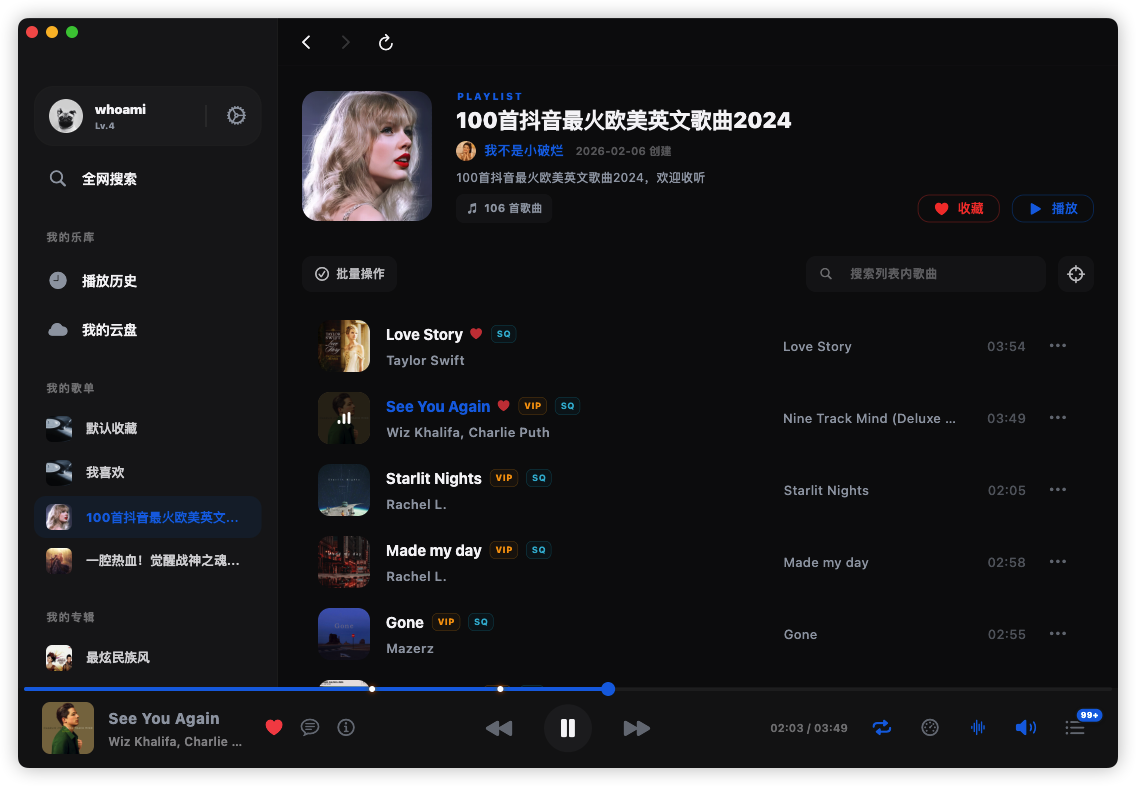The width and height of the screenshot is (1136, 786).
Task: Click the Made my day cover thumbnail
Action: point(344,562)
